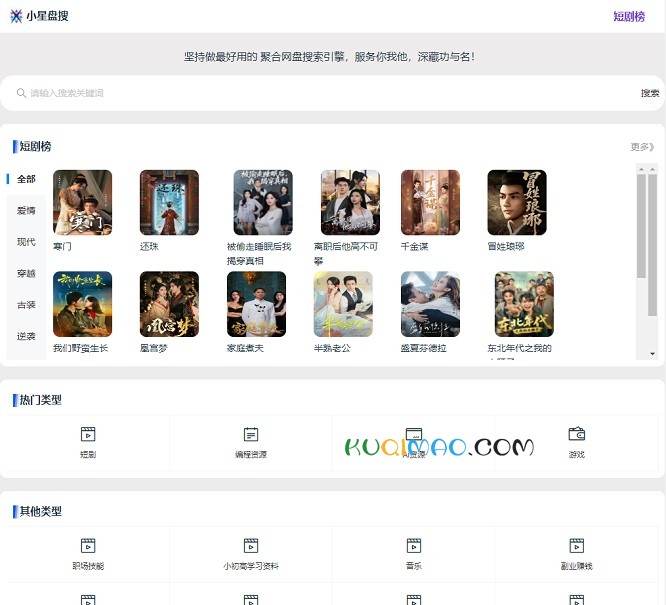Click the 盛夏芬德拉 title text
Image resolution: width=666 pixels, height=605 pixels.
point(423,348)
